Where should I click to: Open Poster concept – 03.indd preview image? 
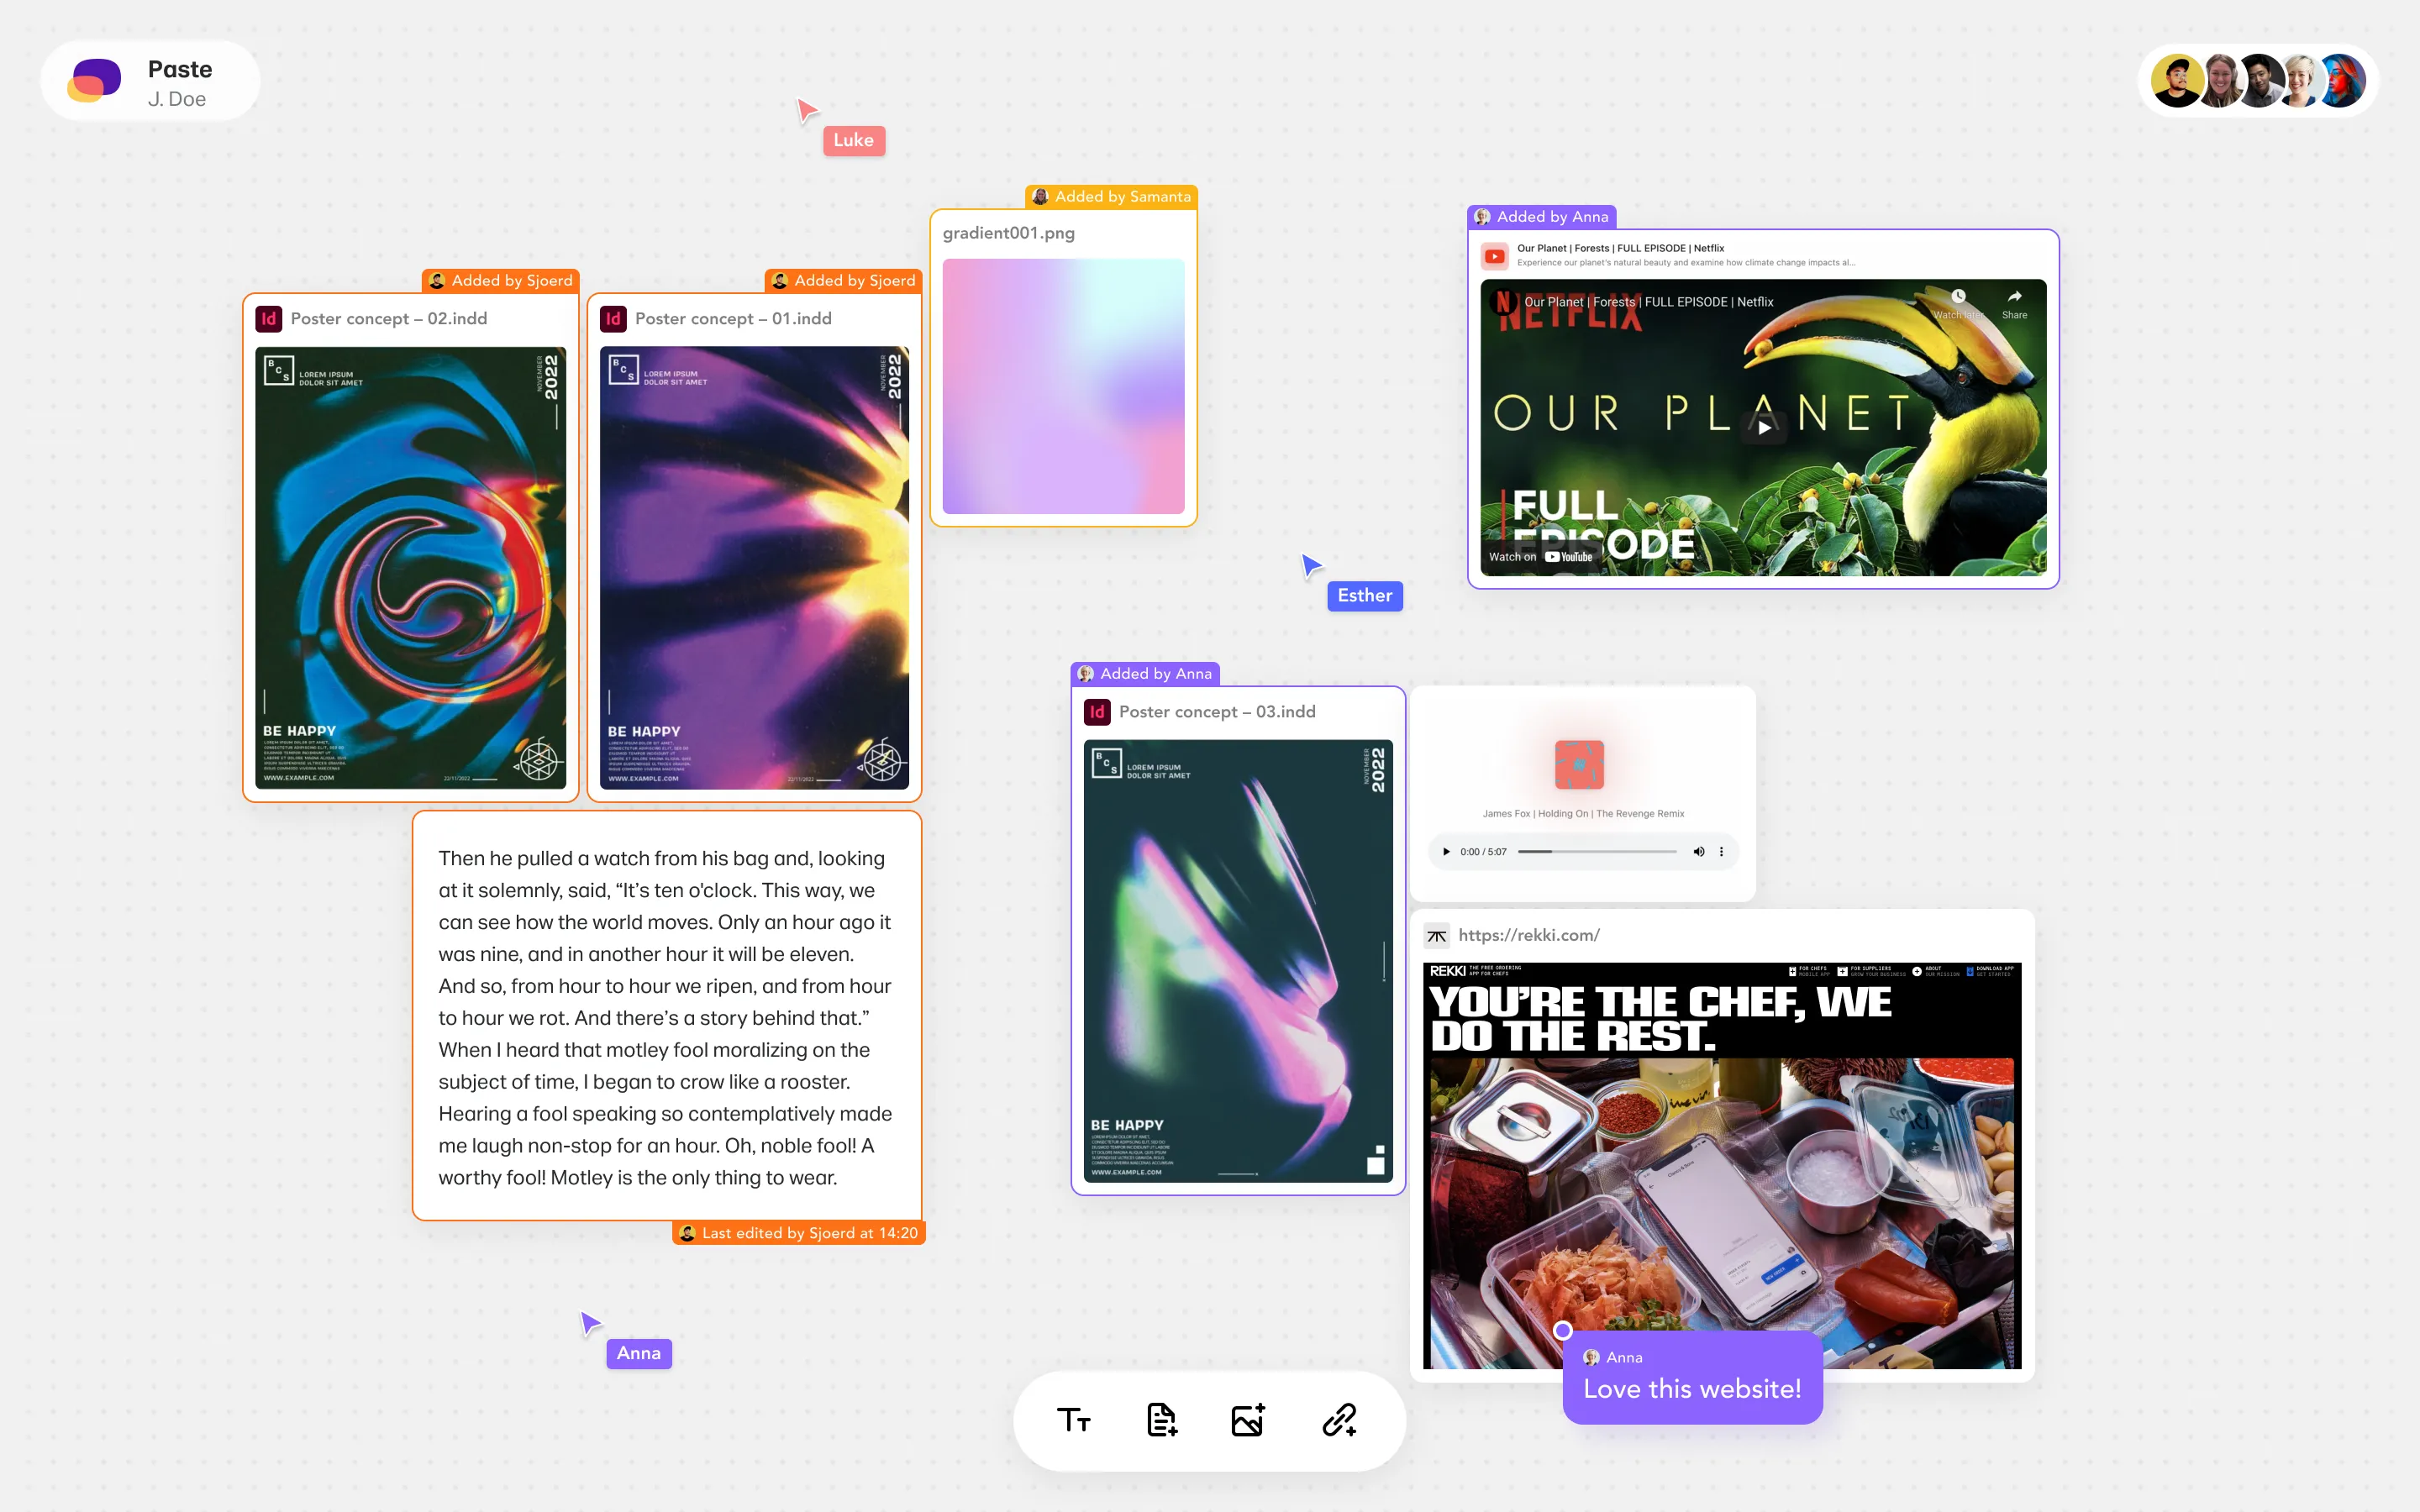click(x=1238, y=961)
